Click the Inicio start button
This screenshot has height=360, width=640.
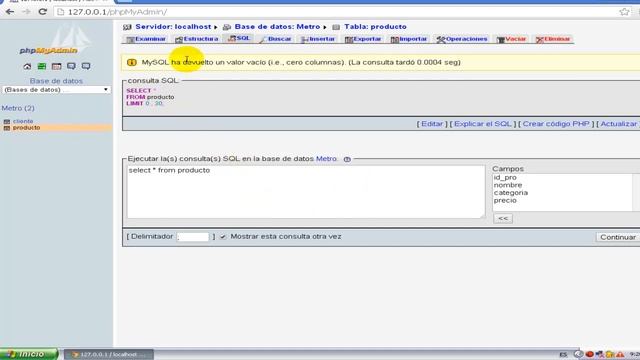point(29,354)
